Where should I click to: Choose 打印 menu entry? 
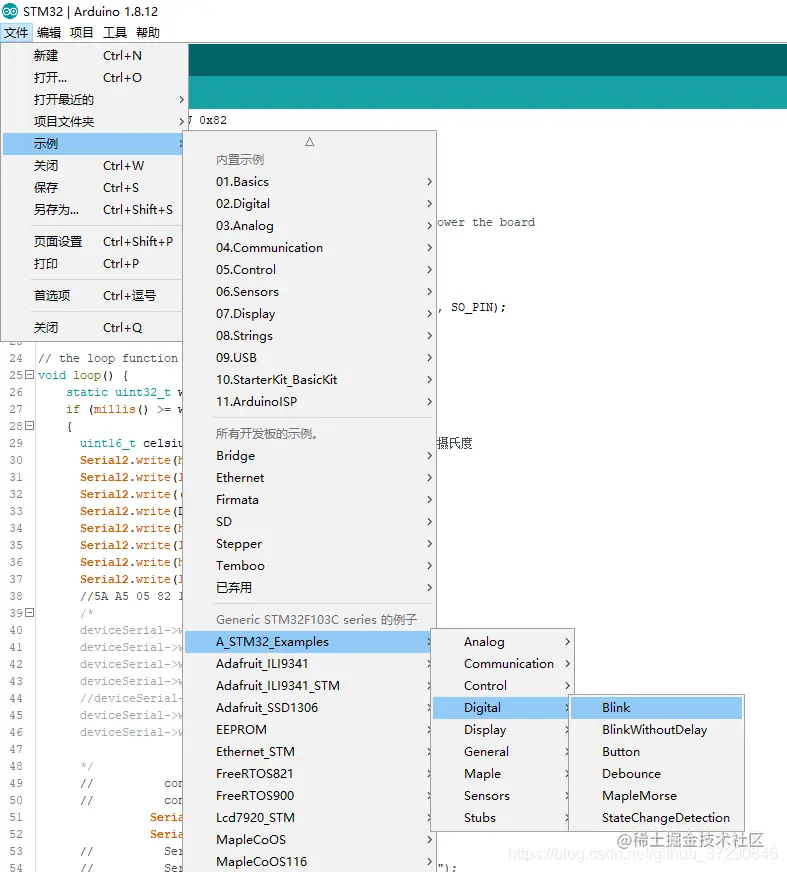[93, 264]
